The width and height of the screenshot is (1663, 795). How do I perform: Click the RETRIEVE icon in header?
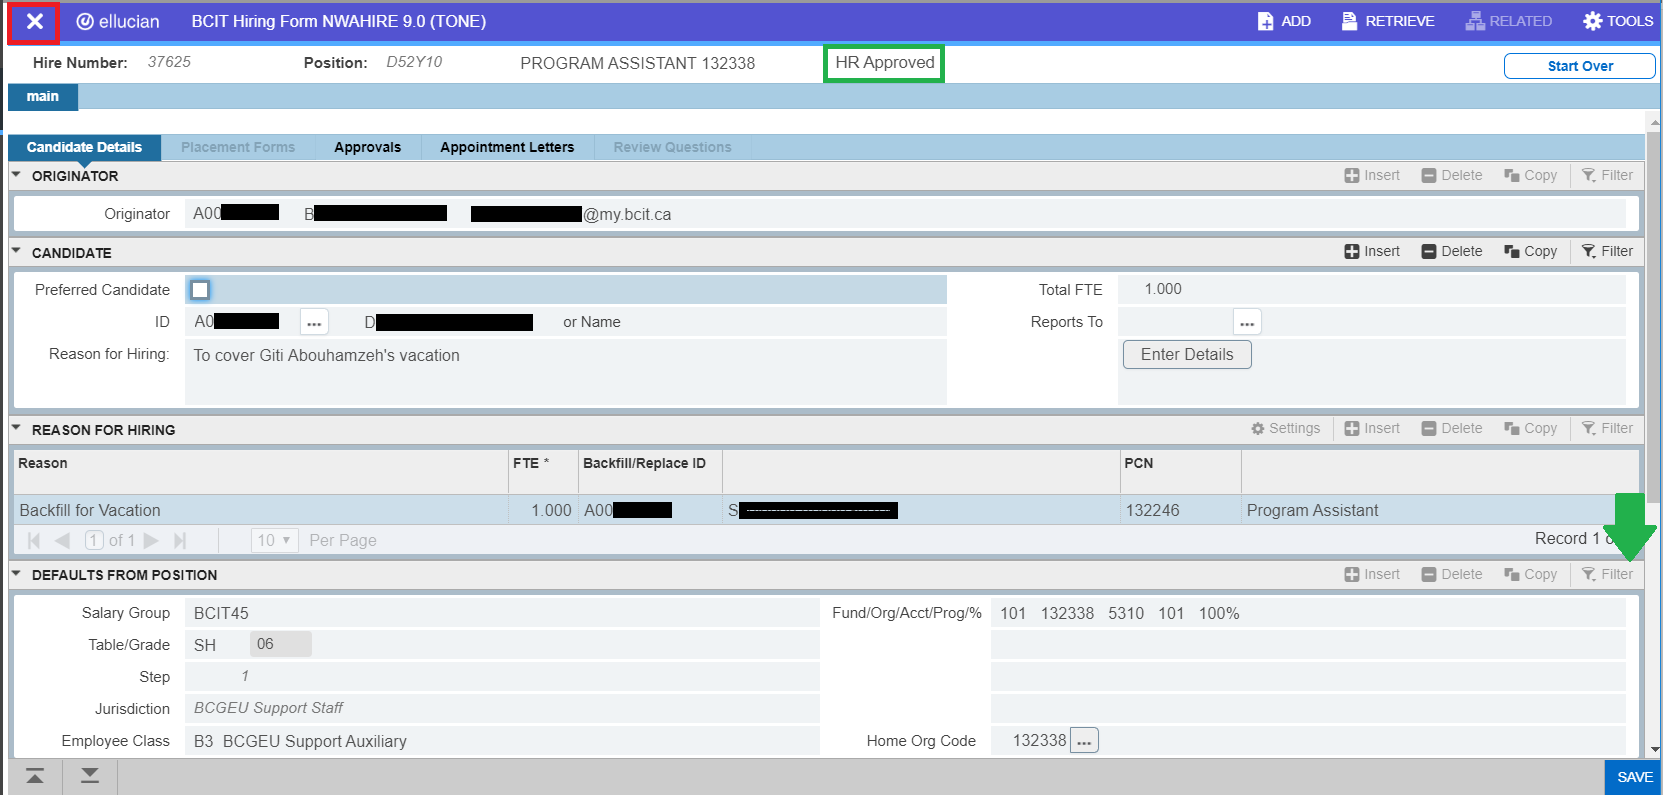click(1349, 21)
